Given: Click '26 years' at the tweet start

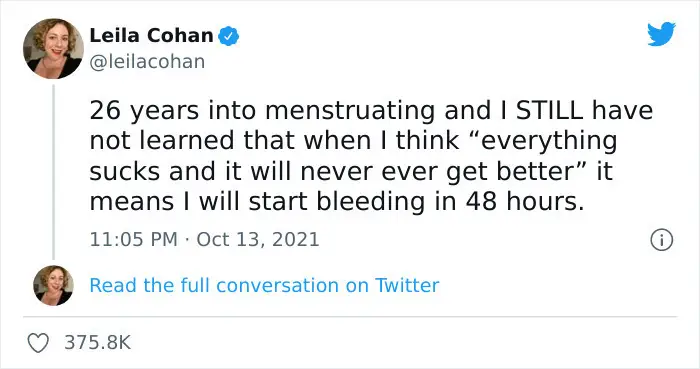Looking at the screenshot, I should 144,112.
